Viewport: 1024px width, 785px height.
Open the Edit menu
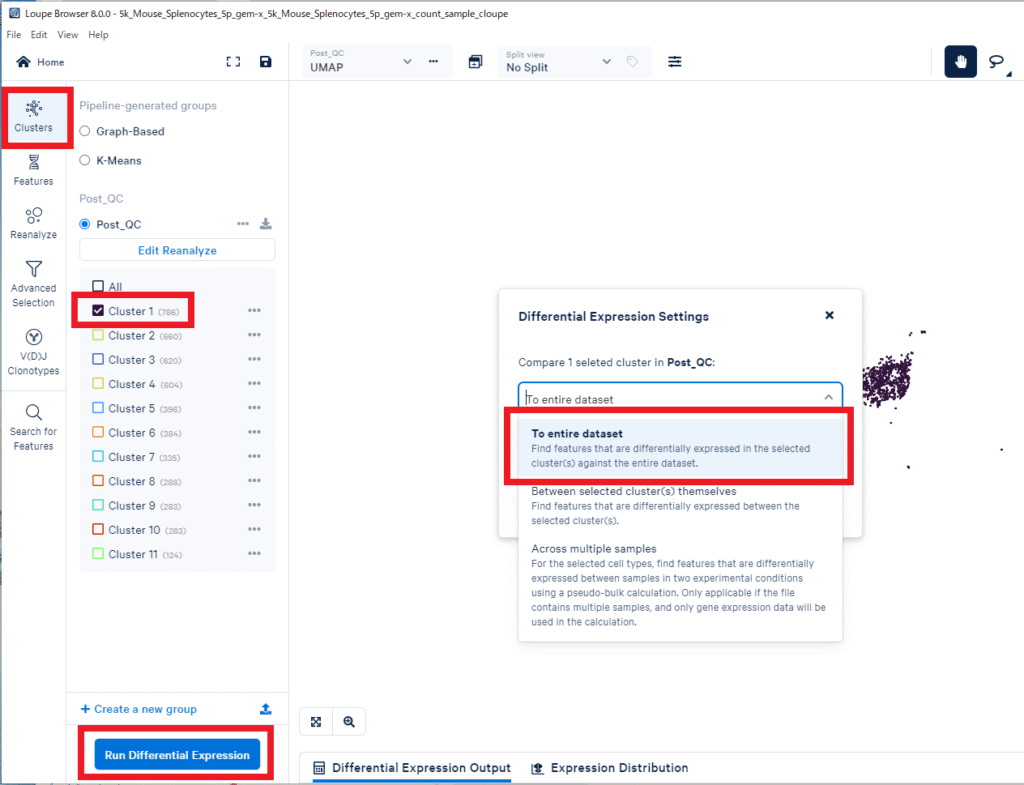point(39,35)
